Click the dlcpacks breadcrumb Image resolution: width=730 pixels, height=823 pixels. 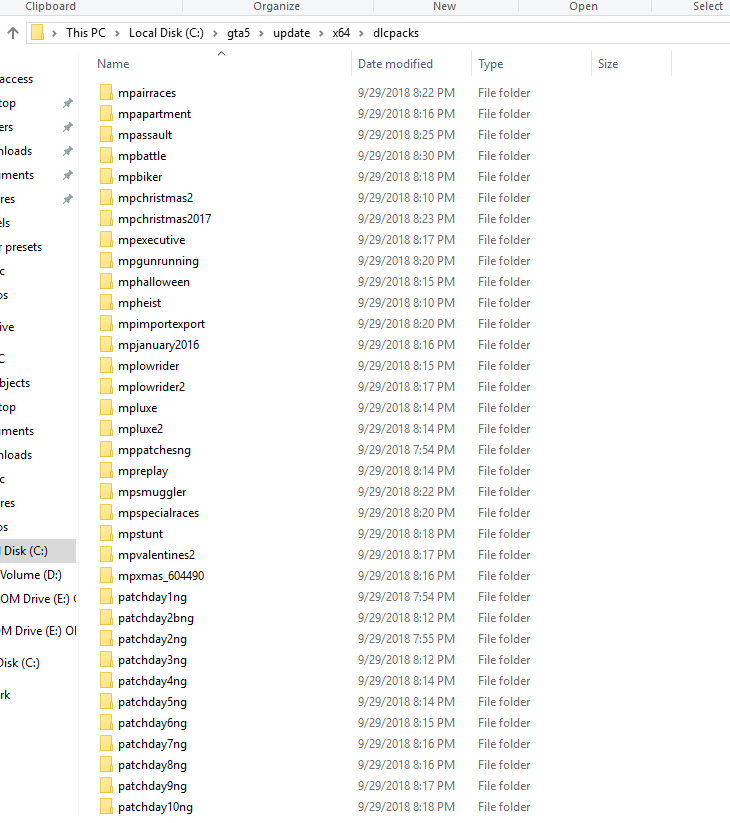396,33
